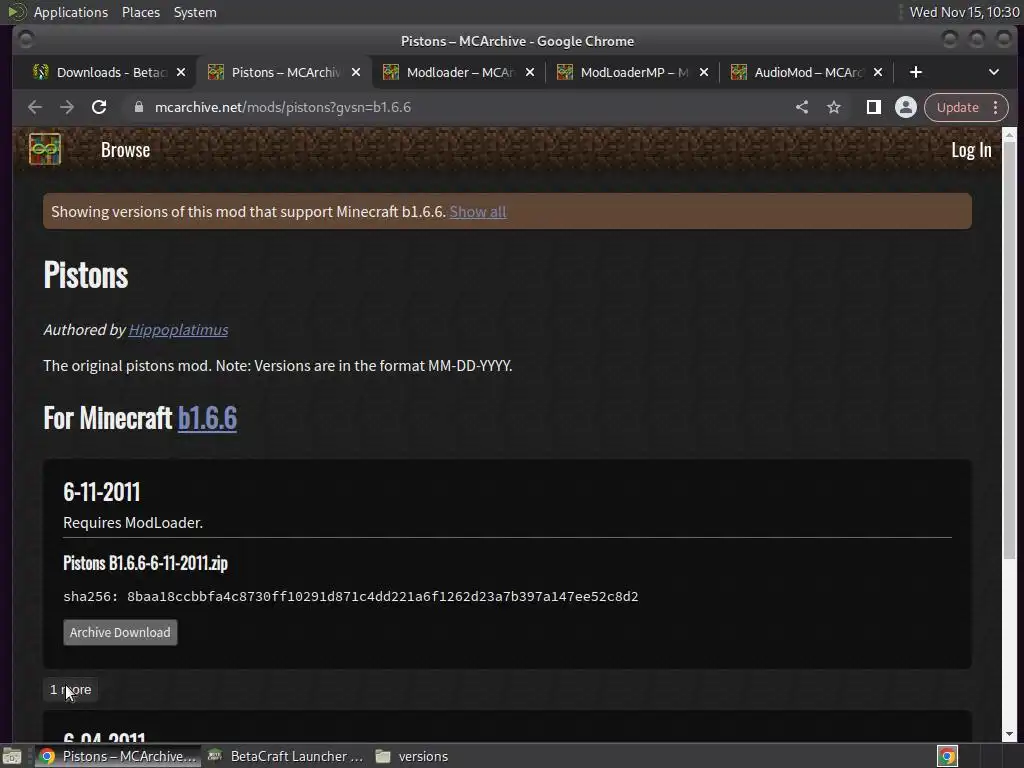Click the MCArchive site logo
1024x768 pixels.
[44, 150]
